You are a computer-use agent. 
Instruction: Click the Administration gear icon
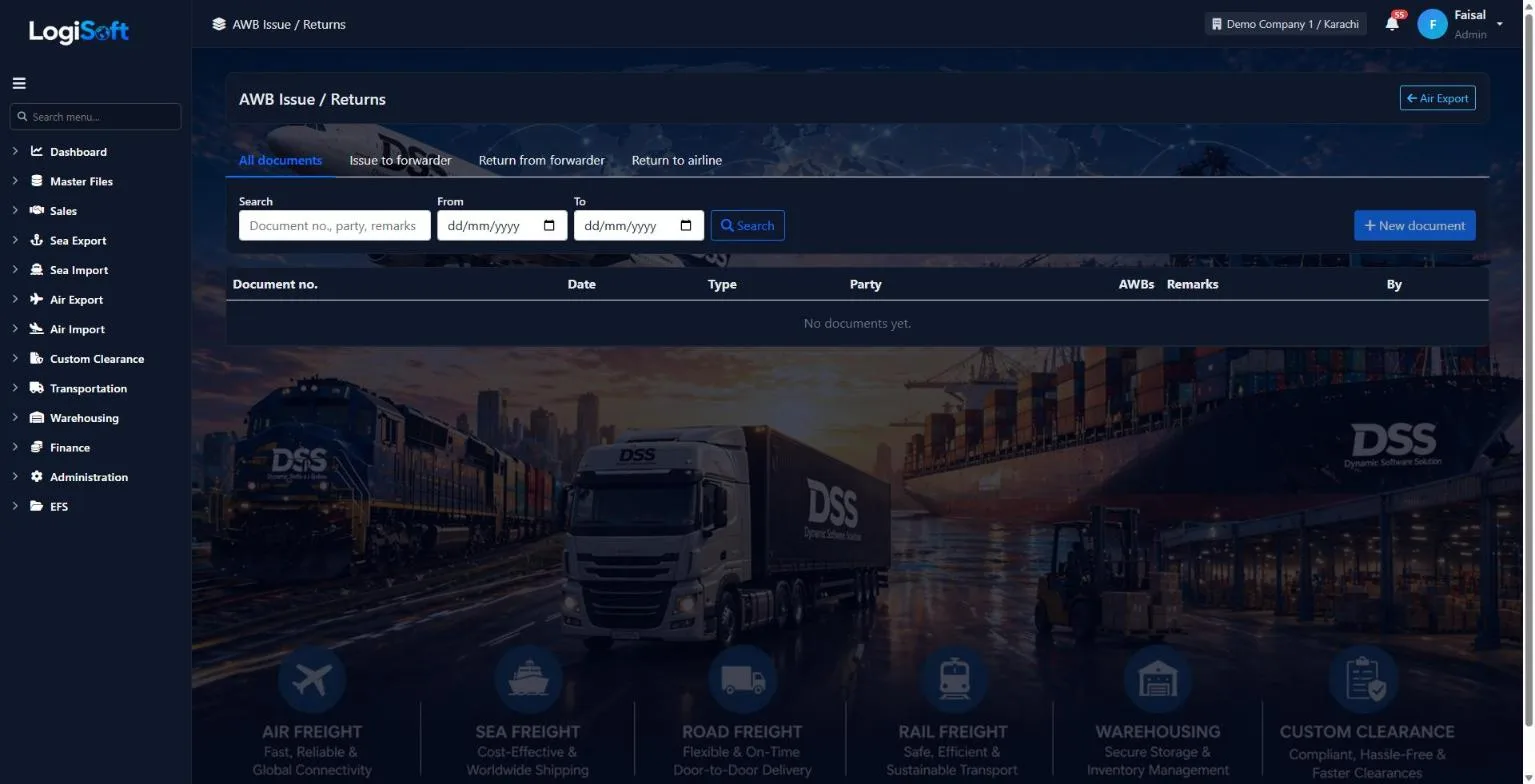(x=37, y=477)
